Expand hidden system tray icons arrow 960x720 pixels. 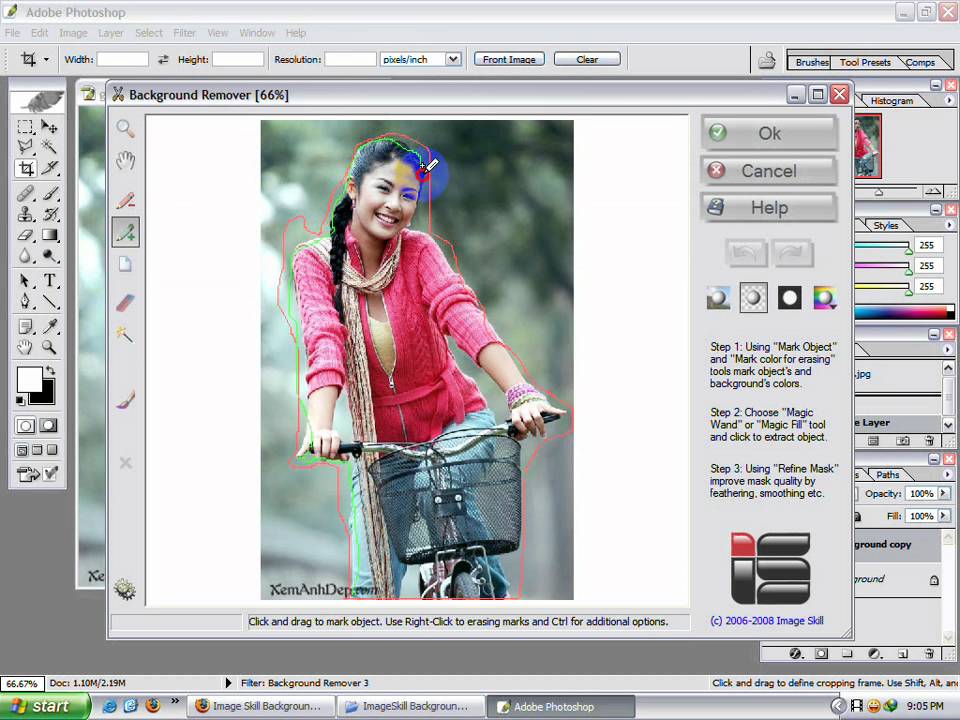[838, 706]
